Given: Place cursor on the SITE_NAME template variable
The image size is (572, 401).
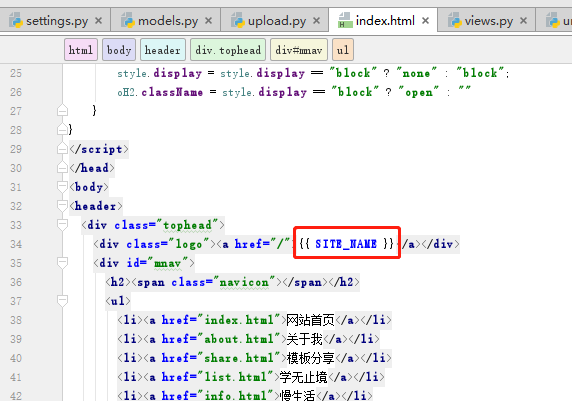Looking at the screenshot, I should tap(346, 243).
